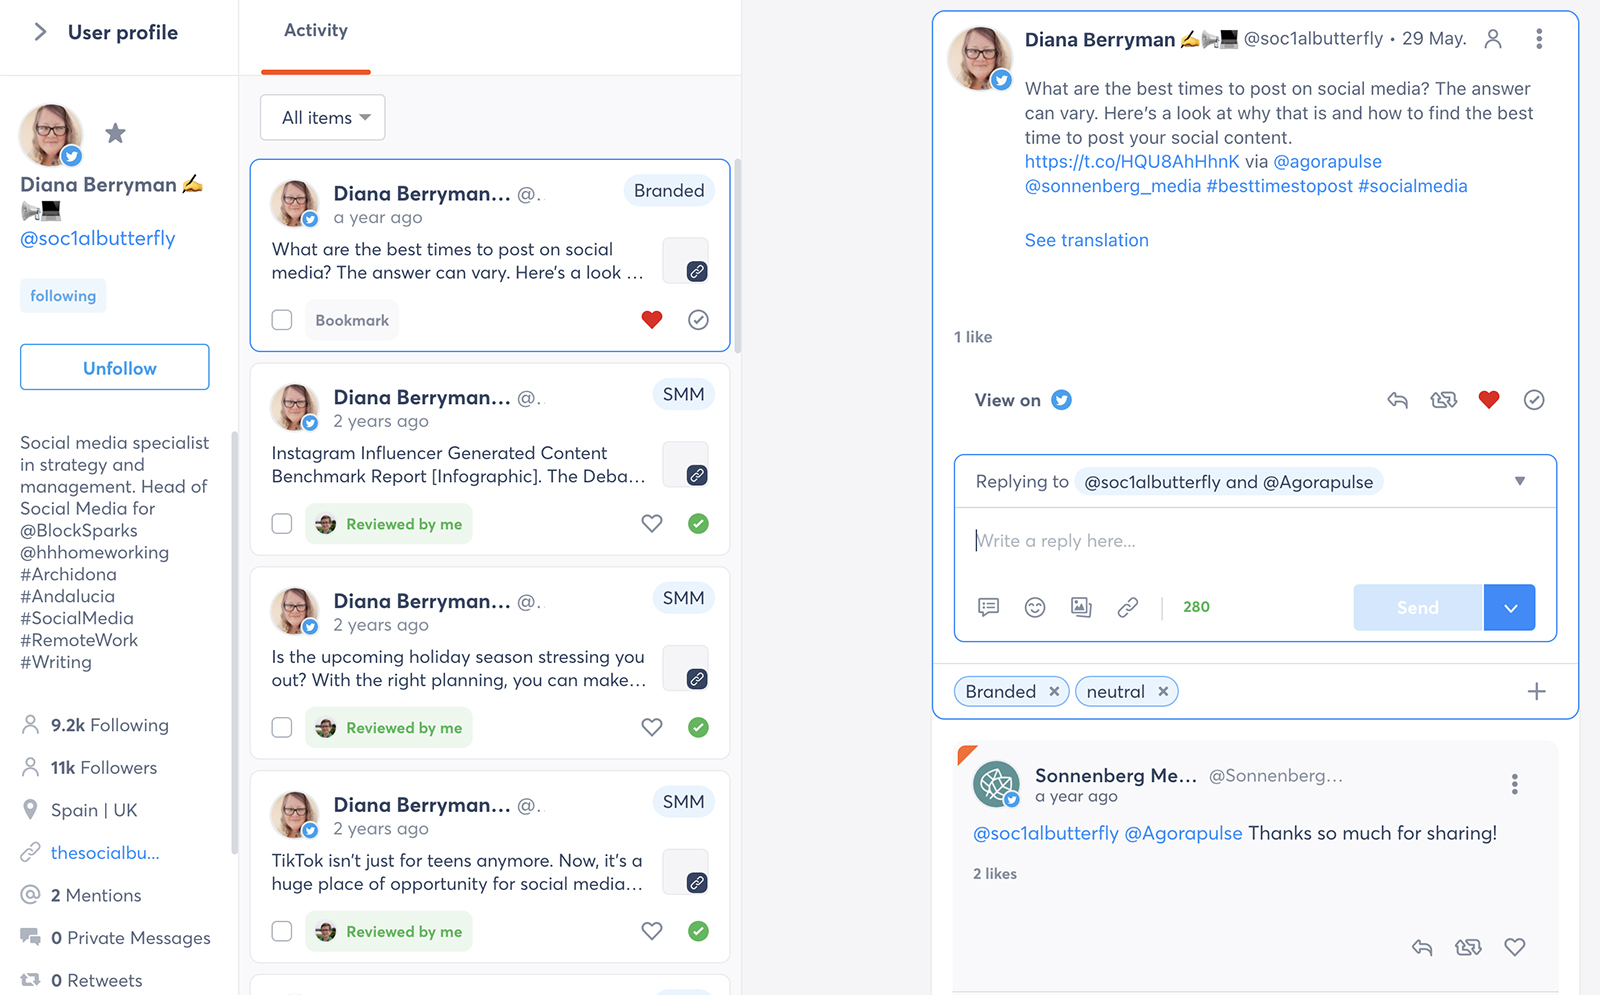This screenshot has width=1600, height=995.
Task: Click review checkmark under Diana's tweet
Action: [1534, 400]
